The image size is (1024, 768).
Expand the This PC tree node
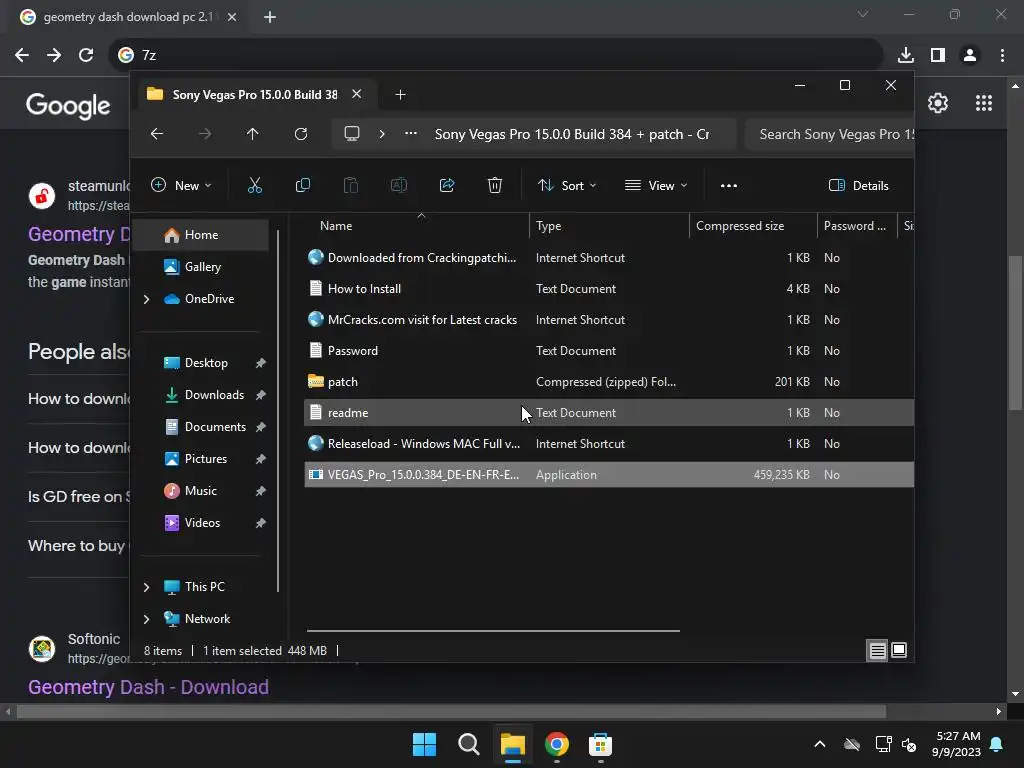[146, 587]
